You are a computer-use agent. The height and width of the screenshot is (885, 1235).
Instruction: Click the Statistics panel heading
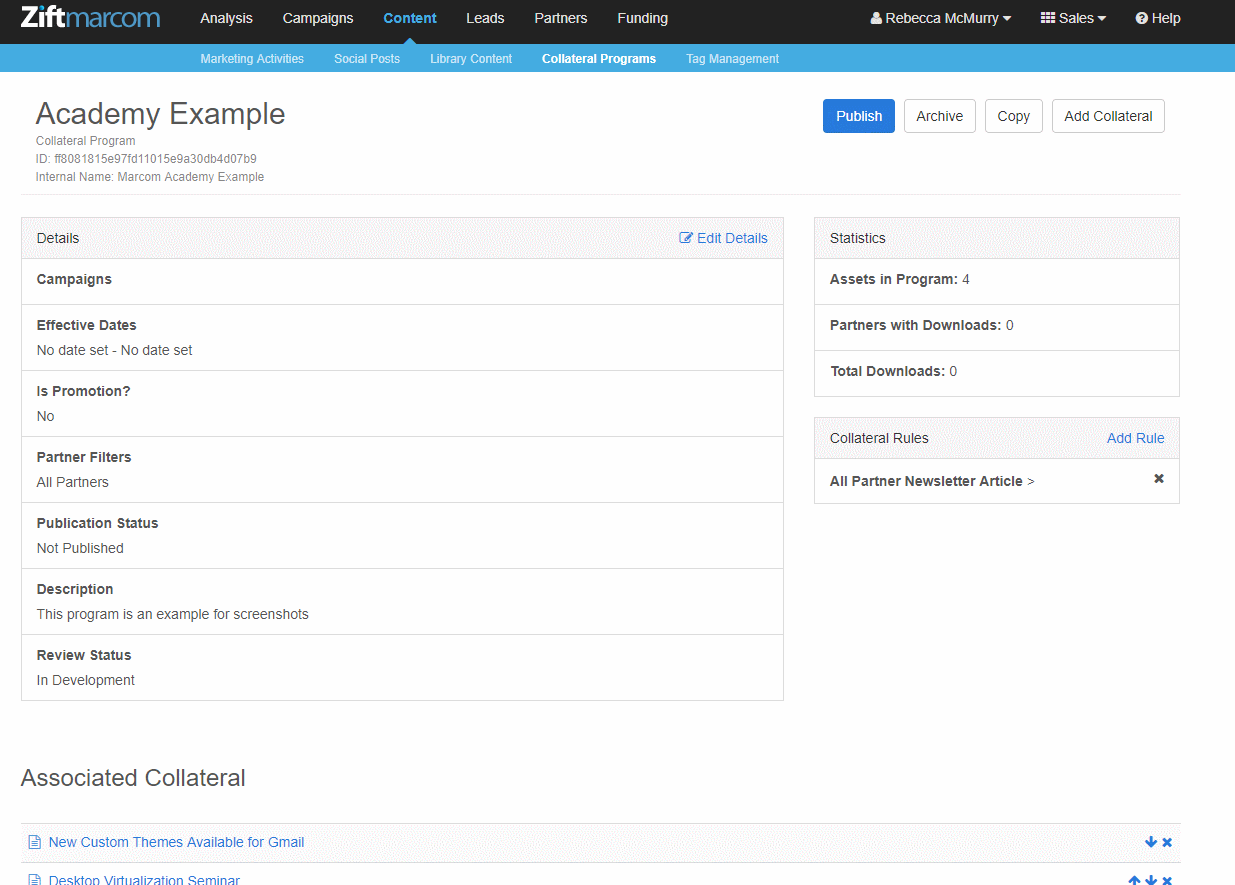click(858, 238)
